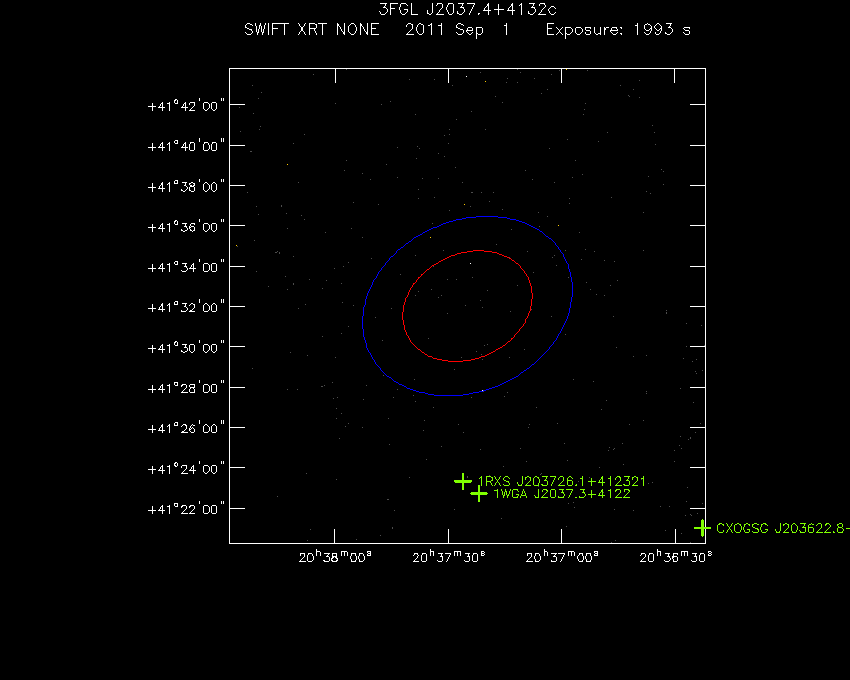Click the +41°30'00" declination label

click(x=186, y=348)
